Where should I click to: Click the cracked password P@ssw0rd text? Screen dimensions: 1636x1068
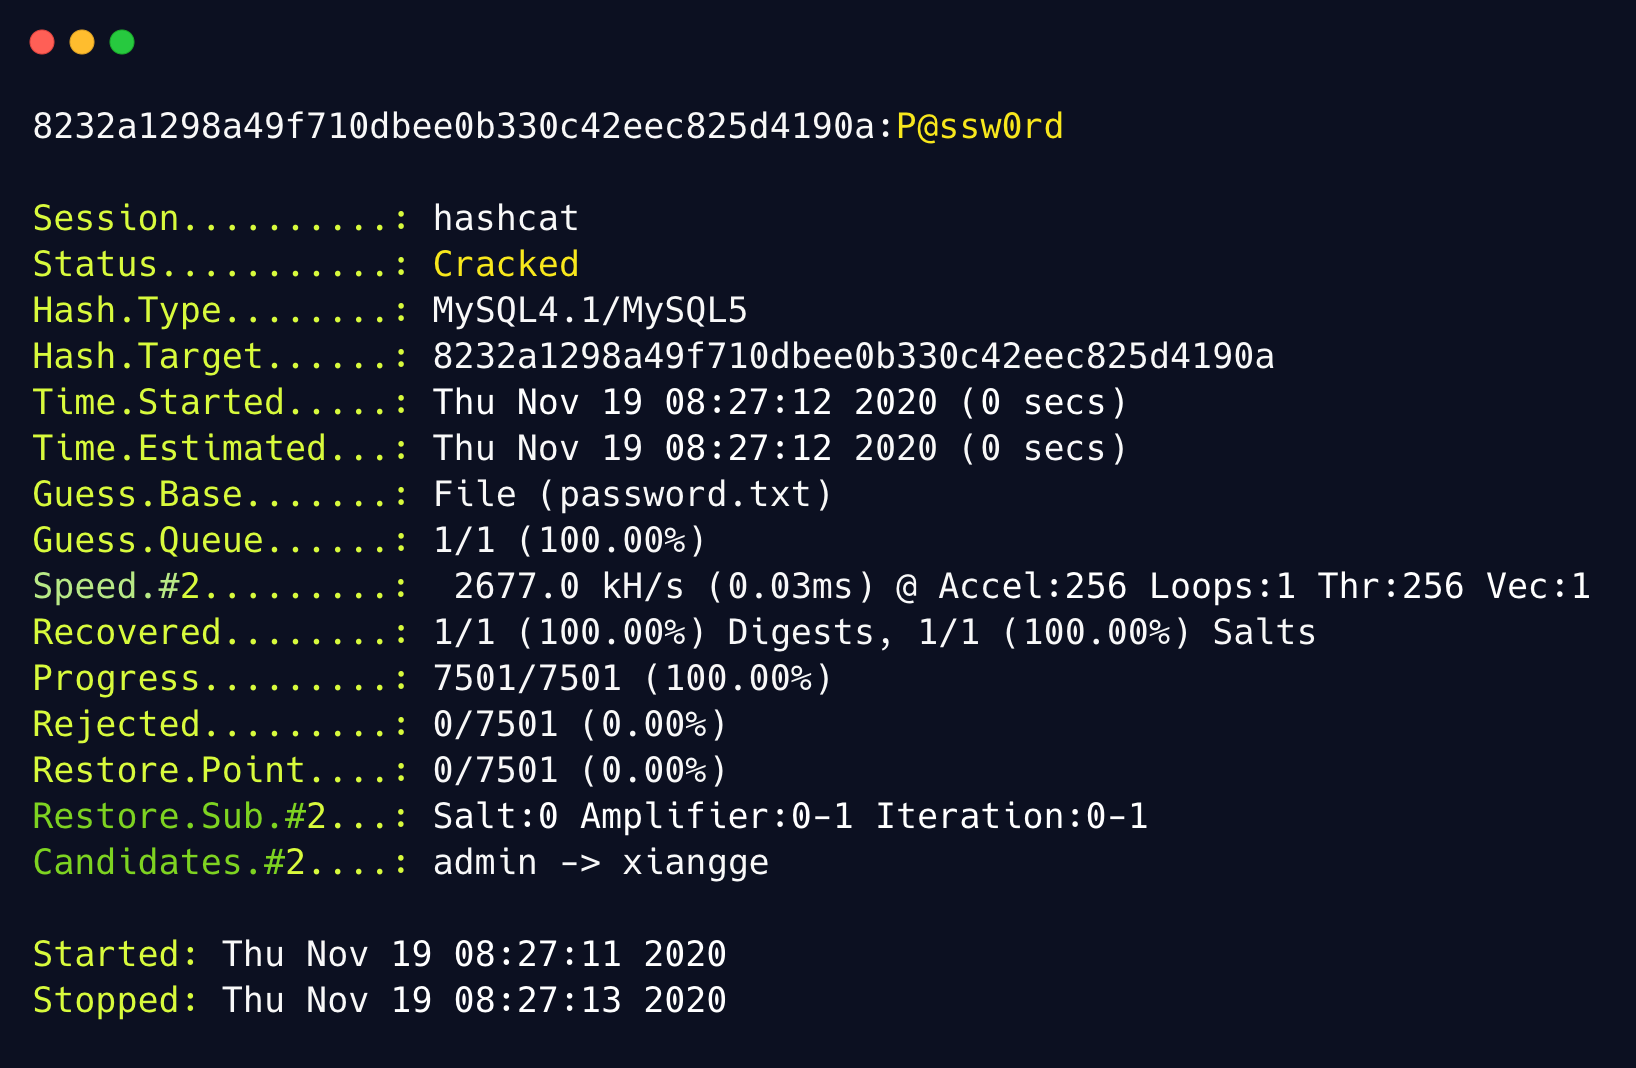click(x=979, y=127)
